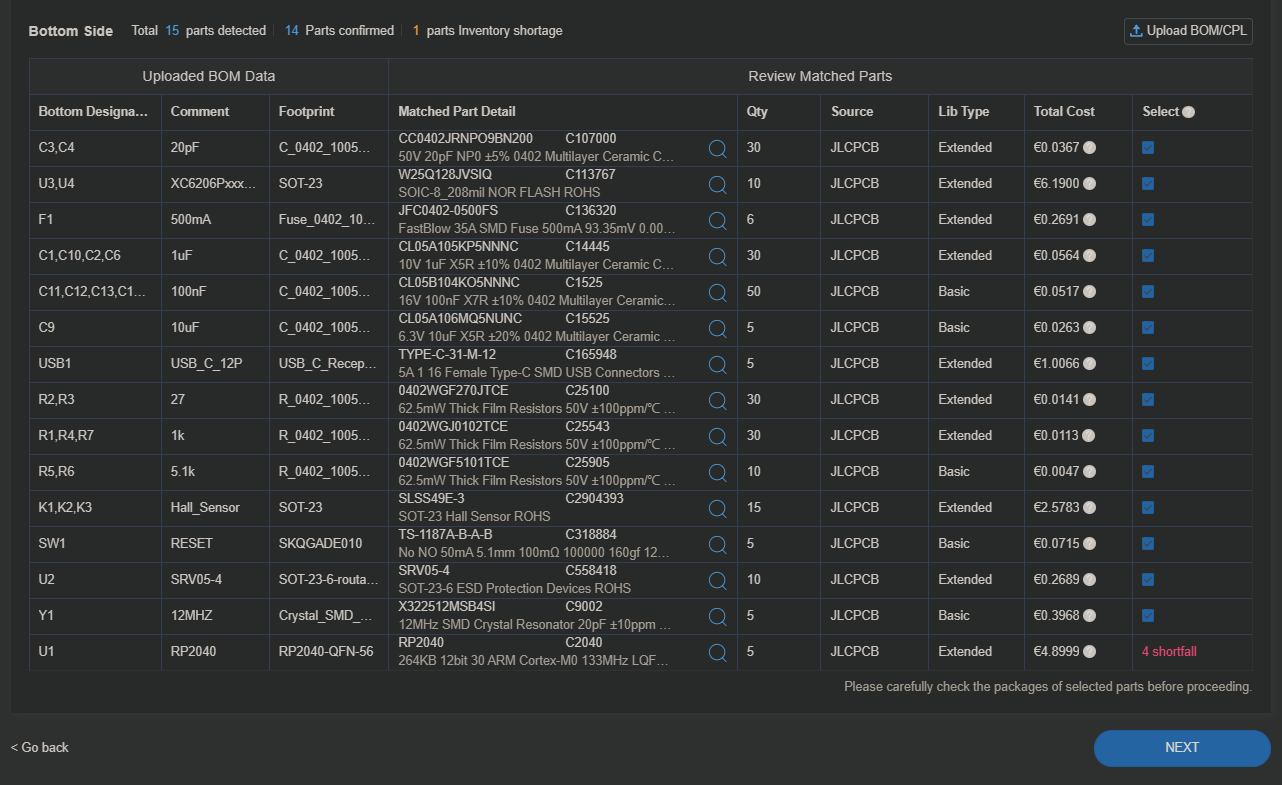The image size is (1282, 785).
Task: Open part search for 100nF CL05B104KO5NNNC
Action: coord(717,293)
